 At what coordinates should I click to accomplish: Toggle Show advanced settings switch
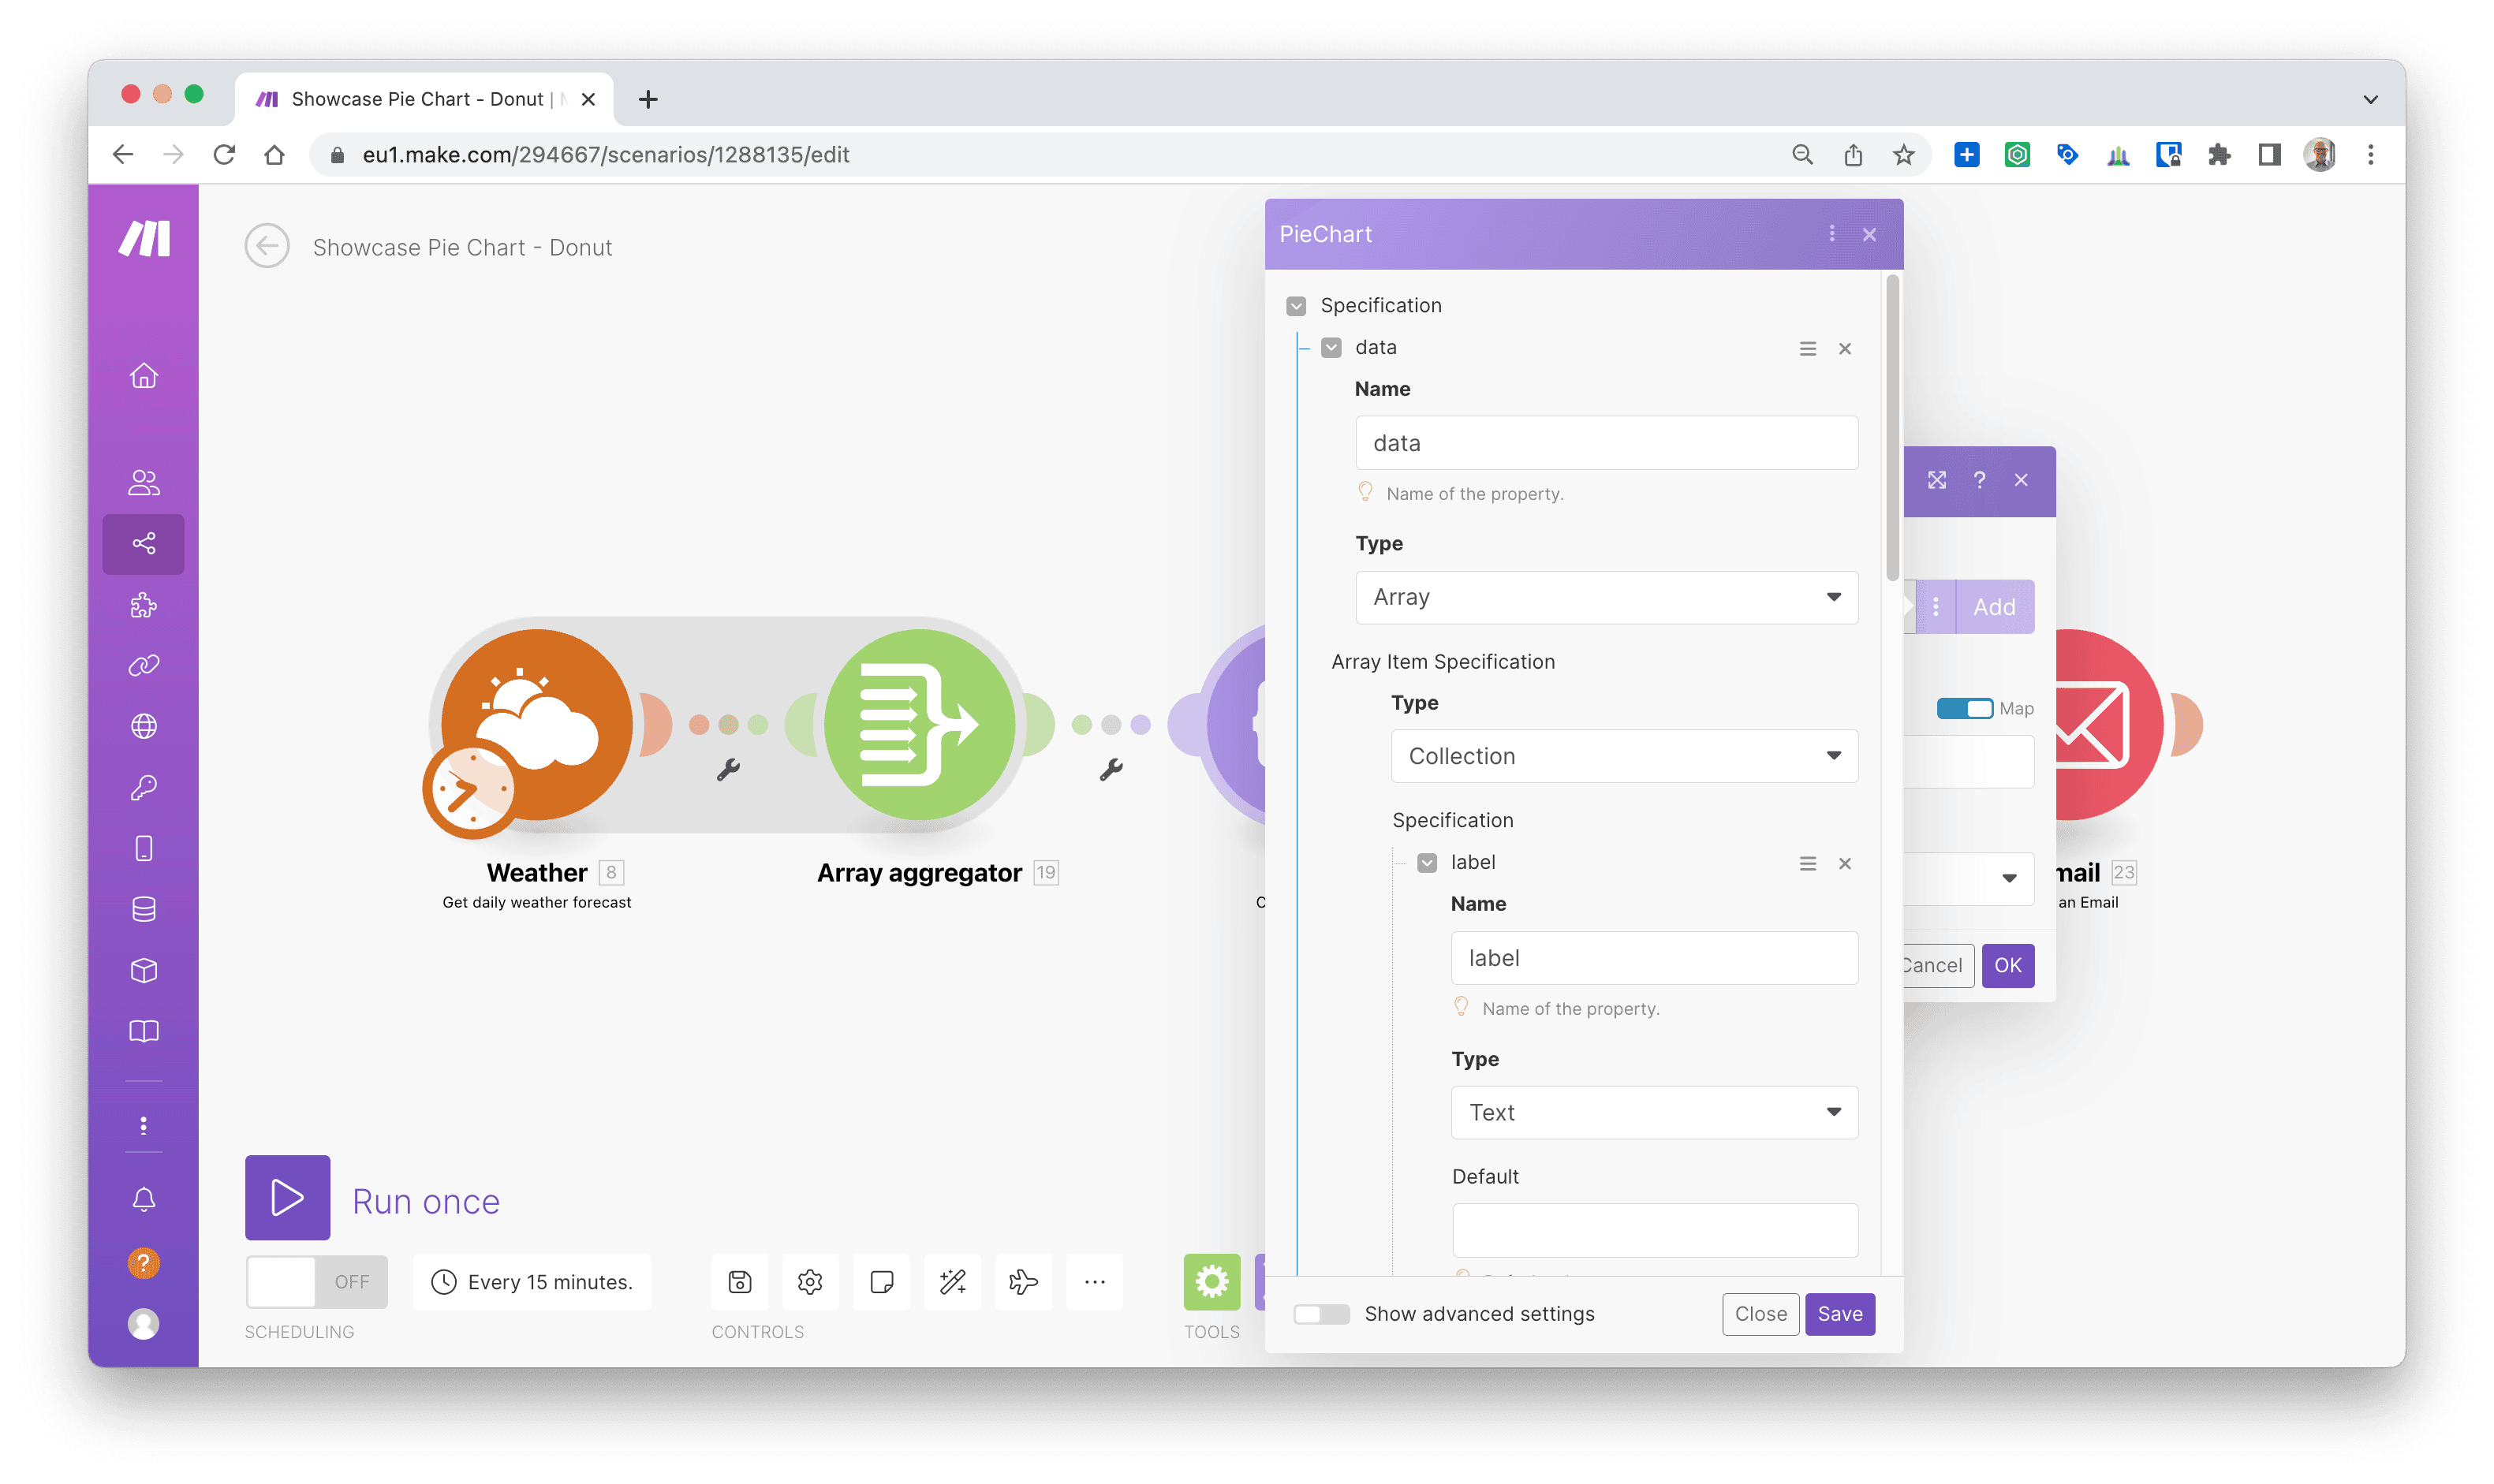click(1320, 1313)
